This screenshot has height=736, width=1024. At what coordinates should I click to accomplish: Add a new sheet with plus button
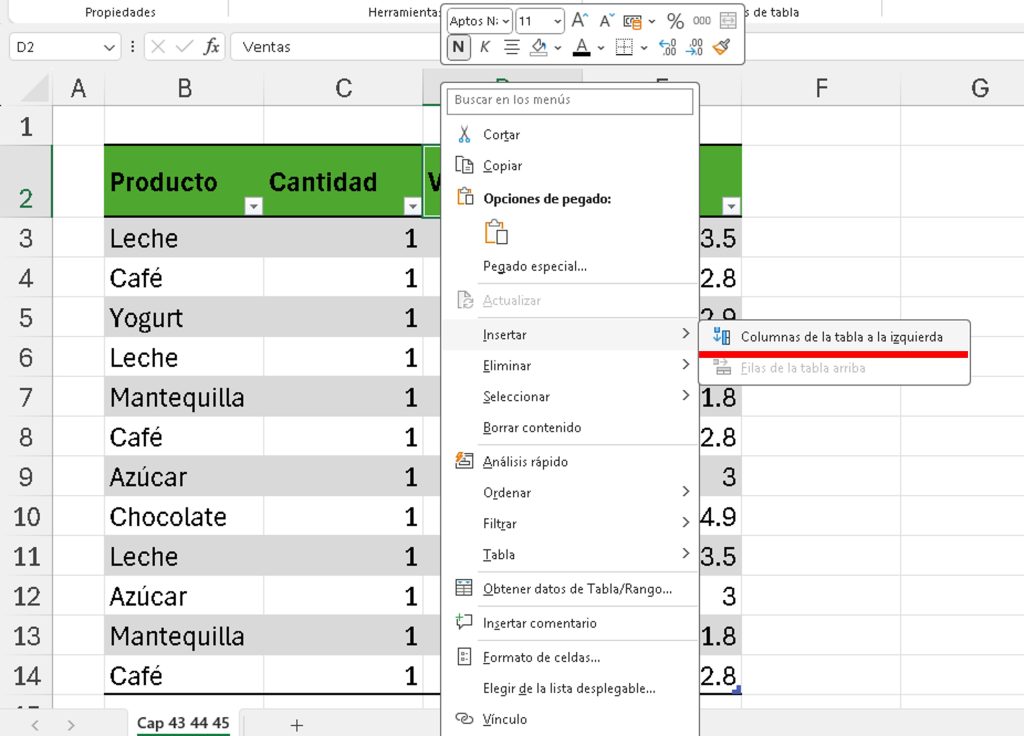click(296, 725)
